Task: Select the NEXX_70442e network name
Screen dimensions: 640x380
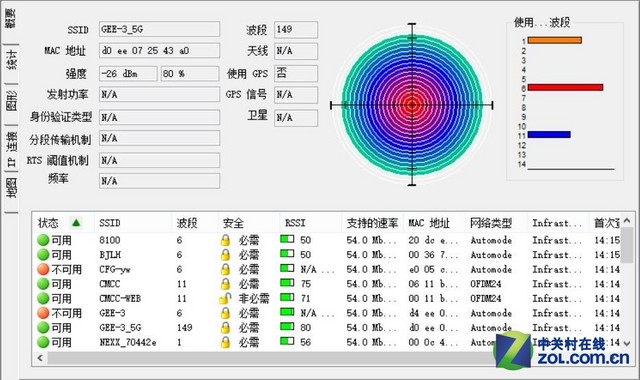Action: [x=128, y=342]
